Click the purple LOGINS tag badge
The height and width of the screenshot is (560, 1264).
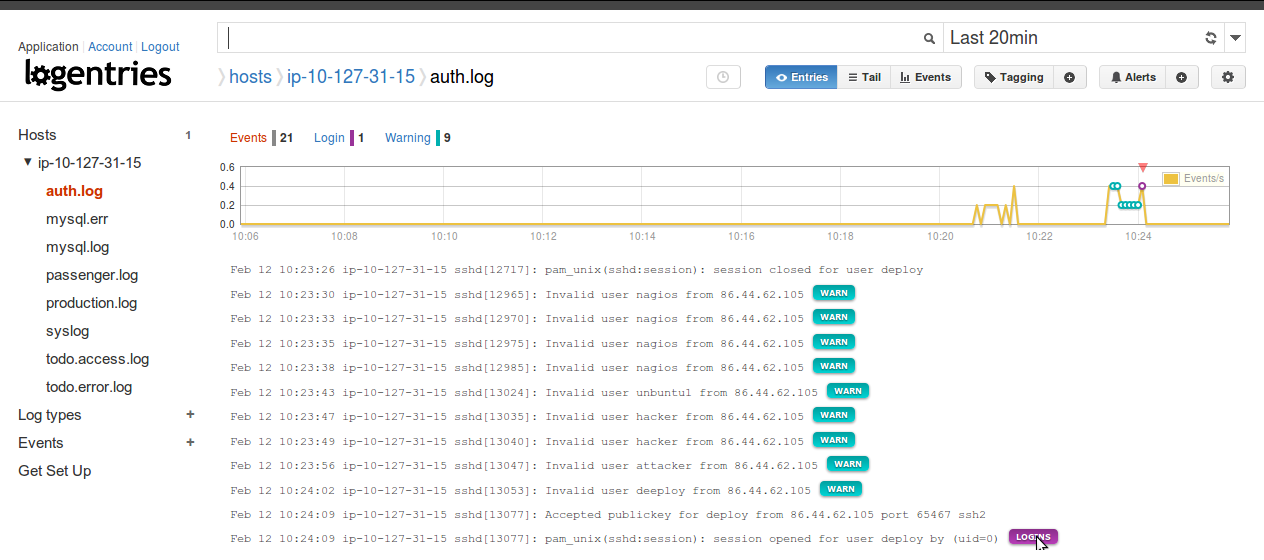click(1032, 537)
